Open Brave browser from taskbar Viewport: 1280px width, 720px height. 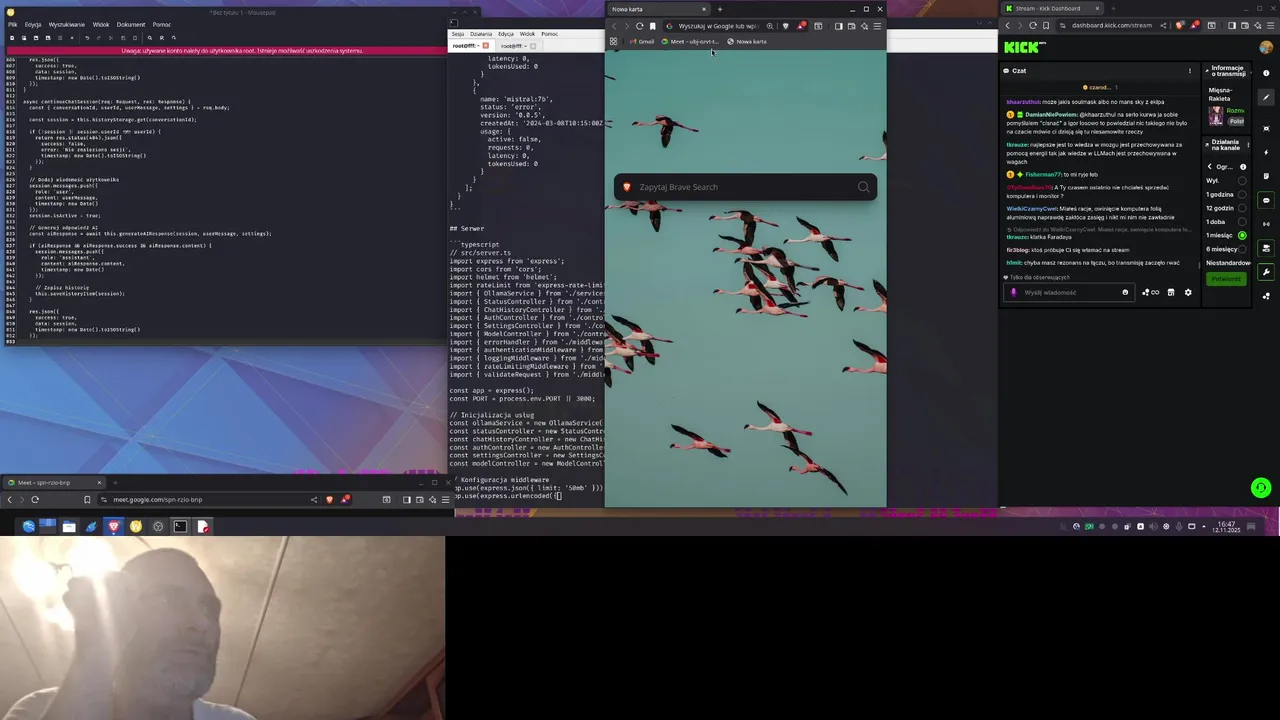pos(113,526)
